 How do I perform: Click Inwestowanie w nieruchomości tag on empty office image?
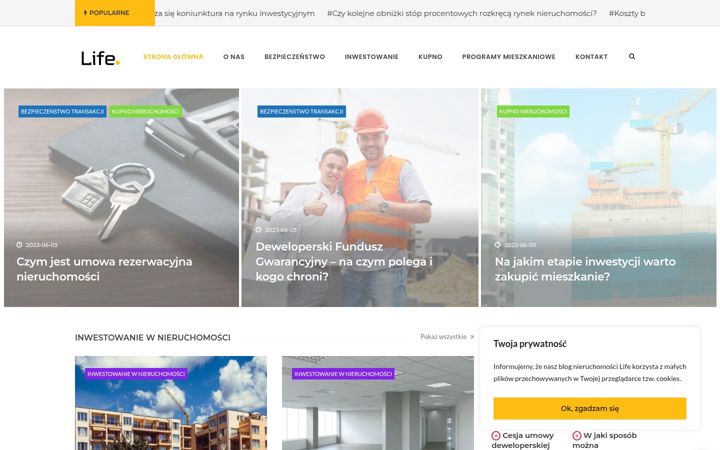coord(343,374)
